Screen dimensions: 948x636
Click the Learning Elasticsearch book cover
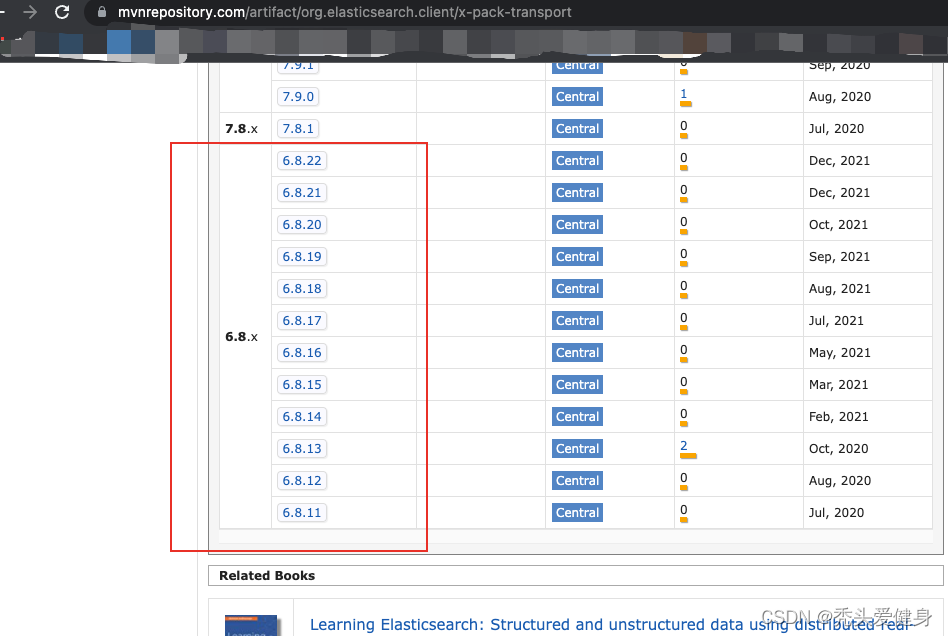click(252, 625)
